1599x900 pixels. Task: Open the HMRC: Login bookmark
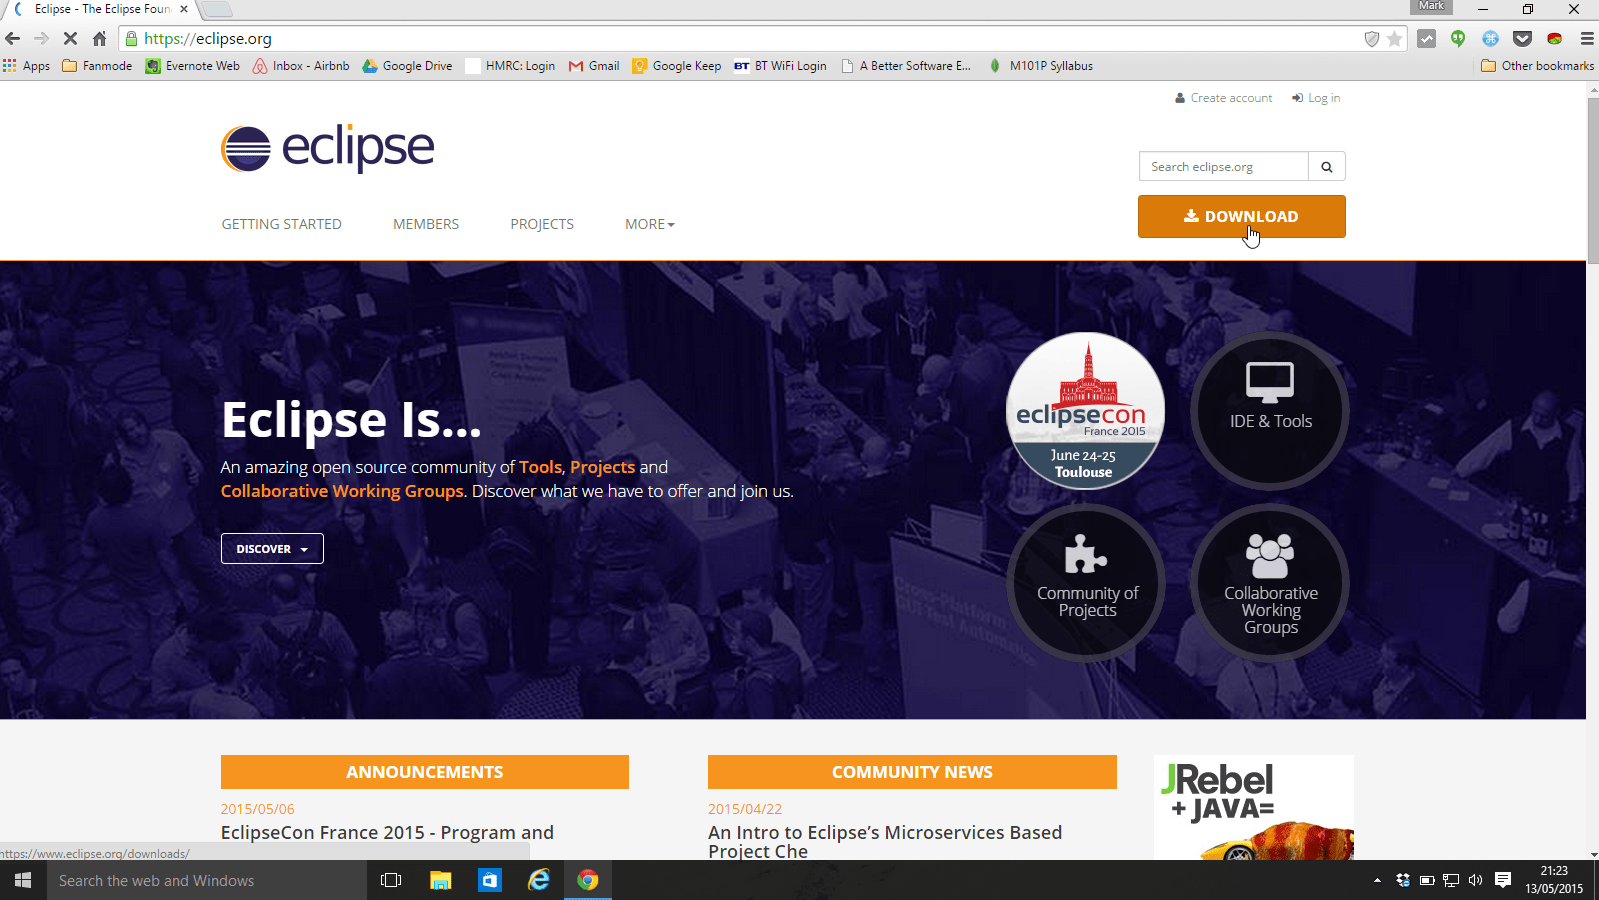pyautogui.click(x=510, y=66)
